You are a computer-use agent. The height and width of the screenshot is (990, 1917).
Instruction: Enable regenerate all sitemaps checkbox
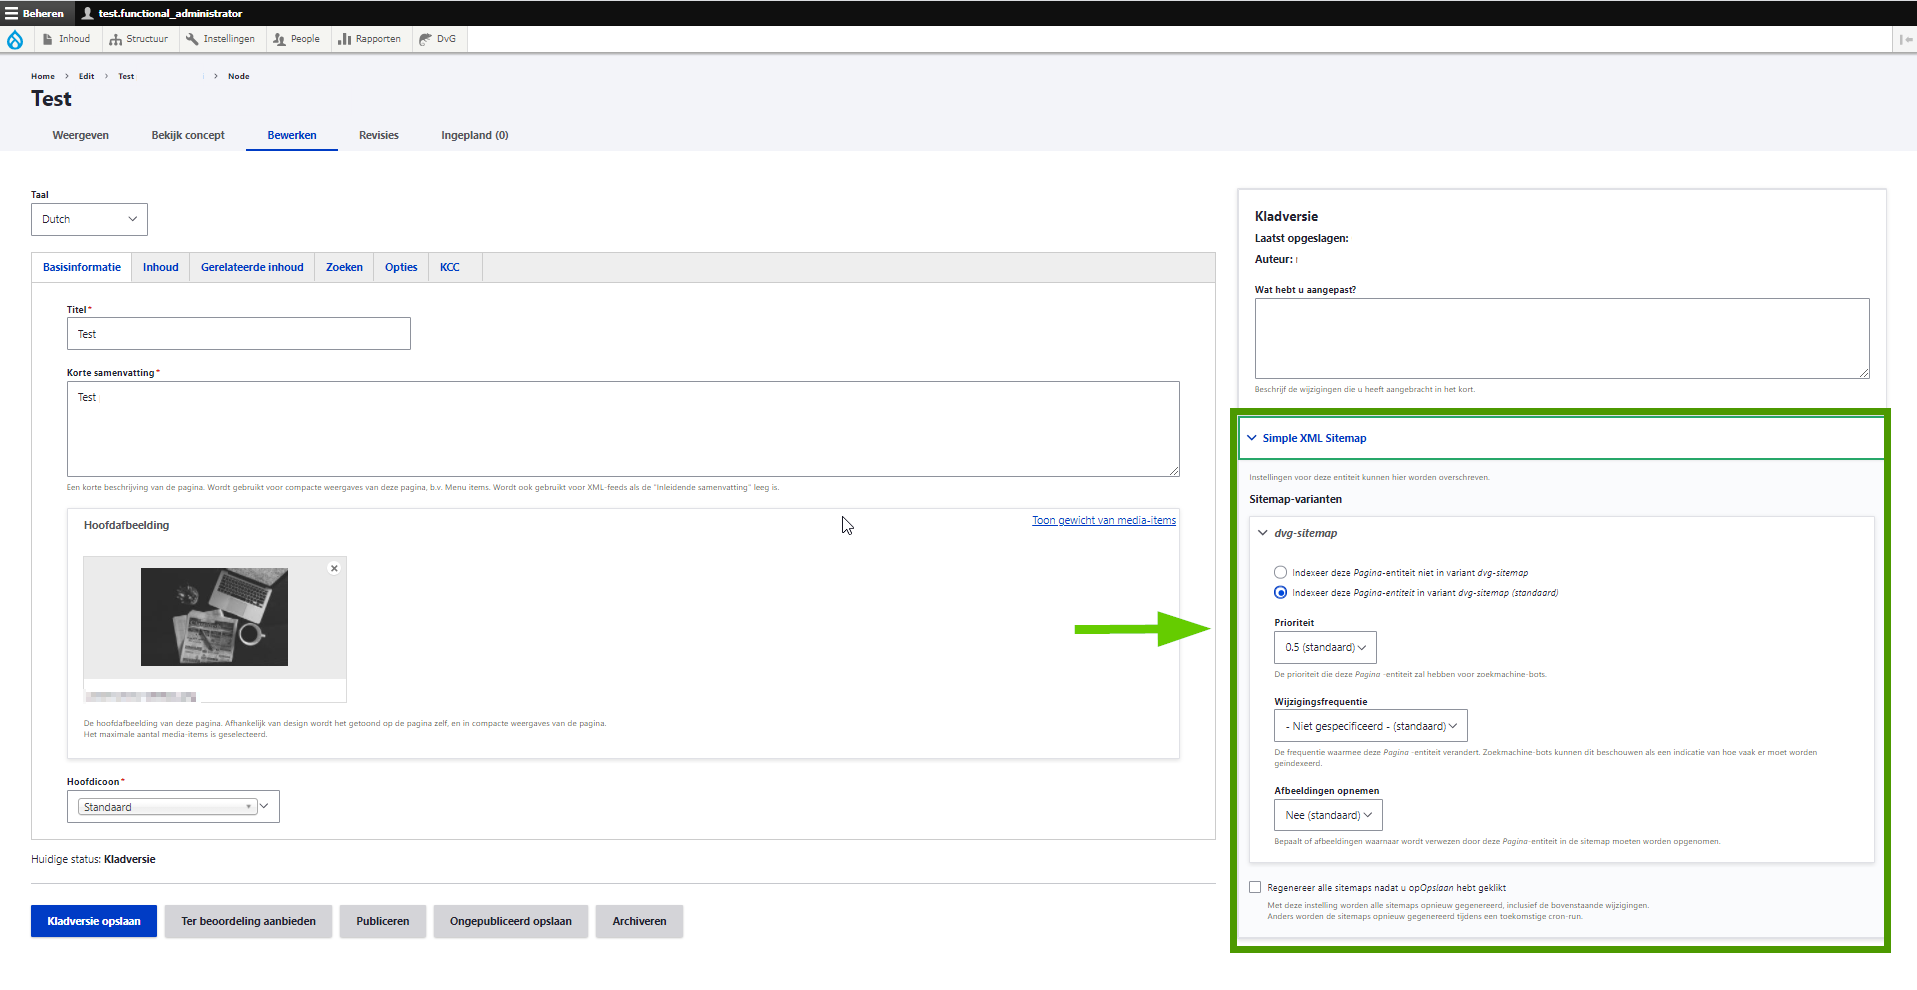(1255, 887)
